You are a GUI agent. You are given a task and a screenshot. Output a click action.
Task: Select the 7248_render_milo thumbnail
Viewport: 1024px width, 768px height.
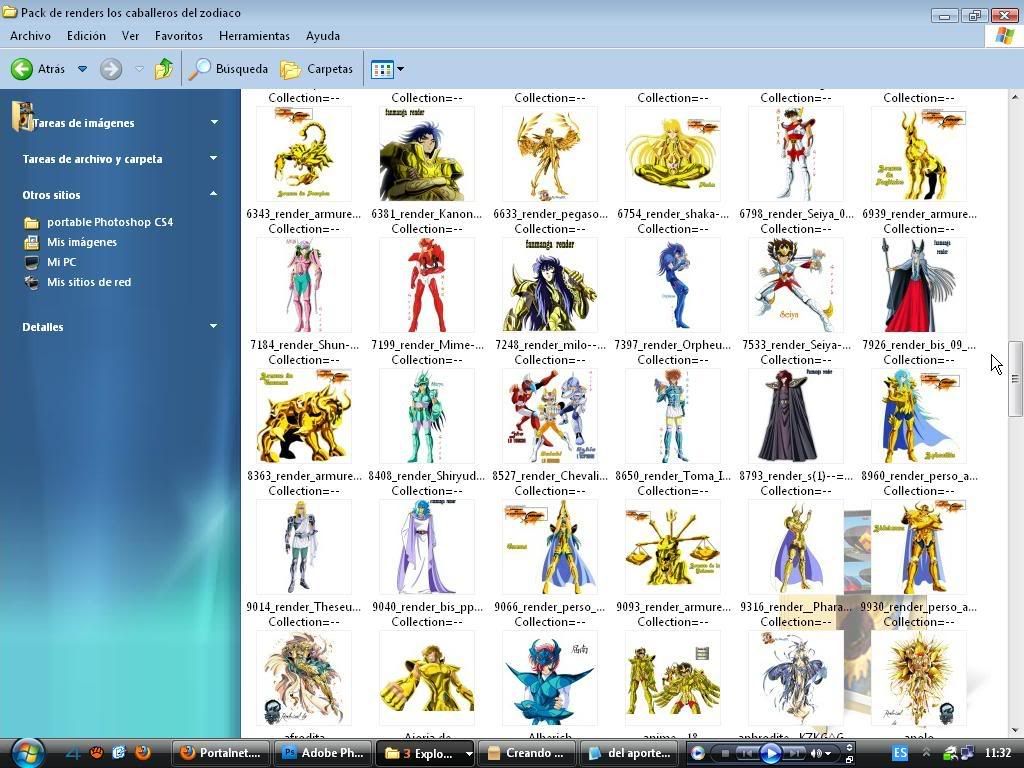(549, 285)
